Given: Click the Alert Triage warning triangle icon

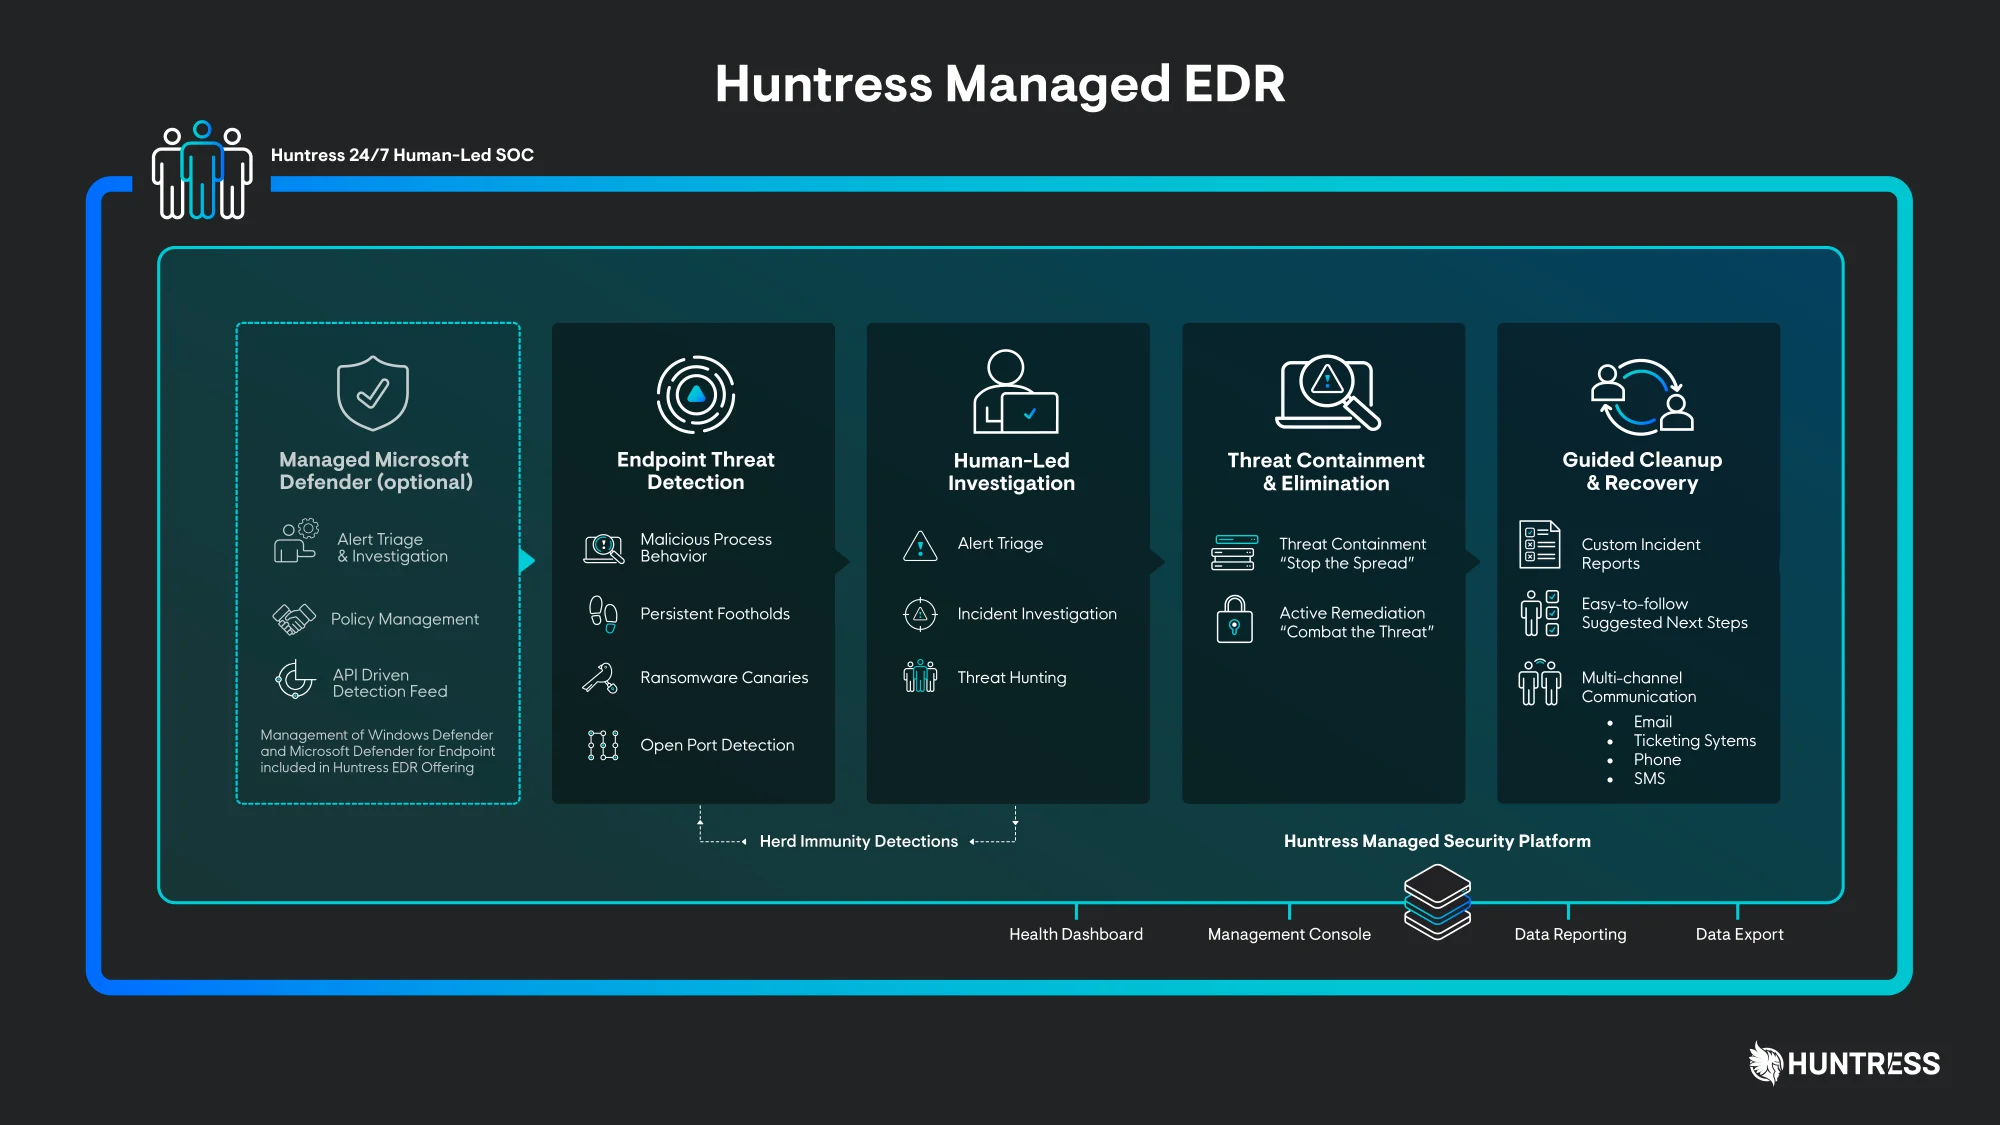Looking at the screenshot, I should (918, 545).
